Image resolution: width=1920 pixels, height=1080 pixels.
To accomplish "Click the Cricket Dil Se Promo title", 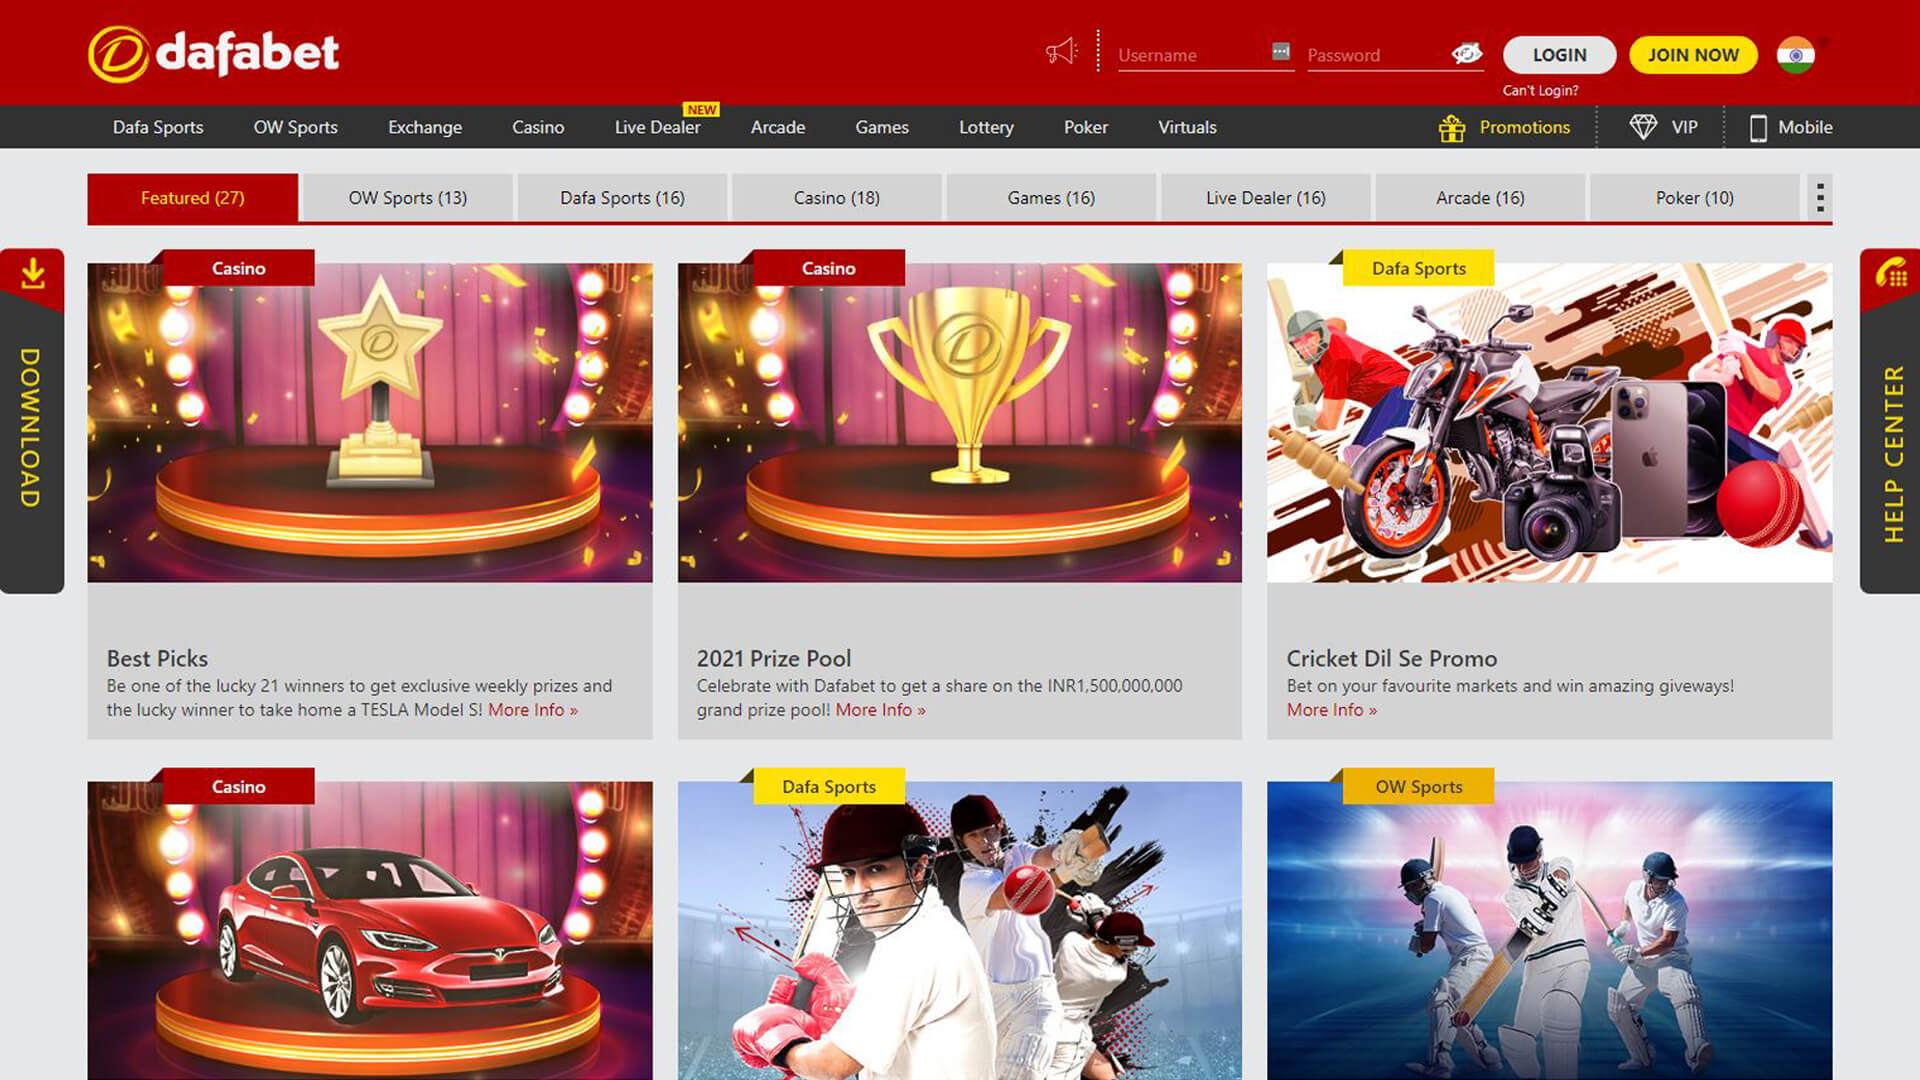I will point(1391,659).
